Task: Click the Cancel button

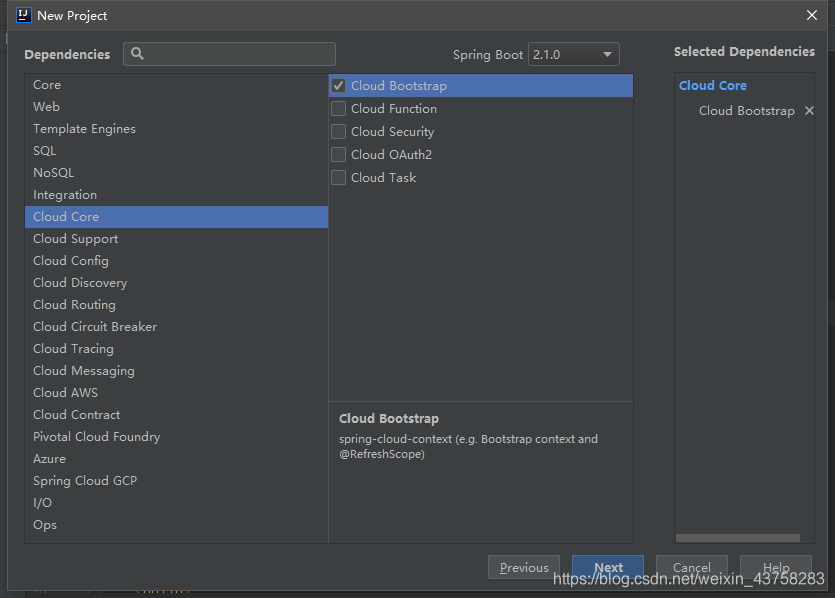Action: click(692, 568)
